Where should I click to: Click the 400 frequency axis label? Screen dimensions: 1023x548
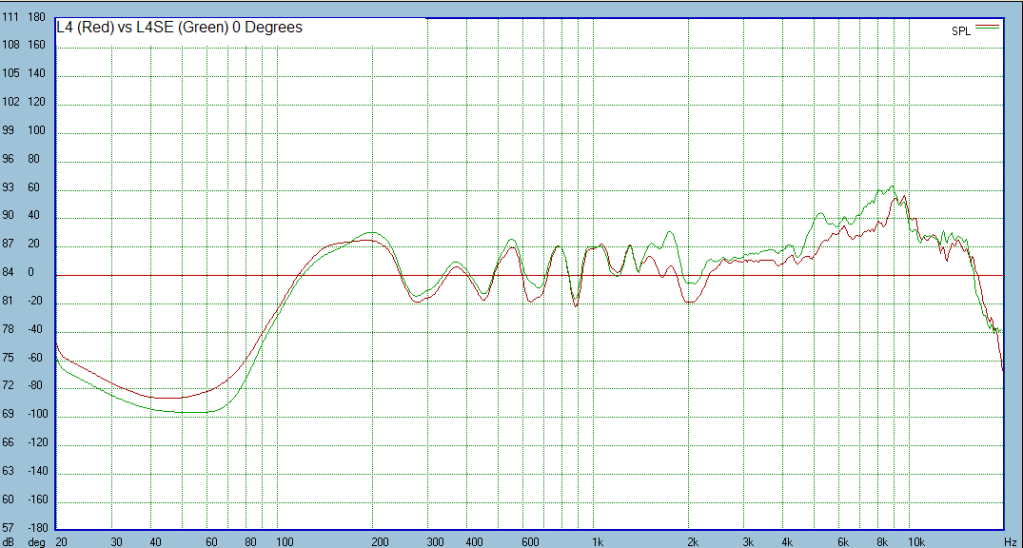(474, 542)
